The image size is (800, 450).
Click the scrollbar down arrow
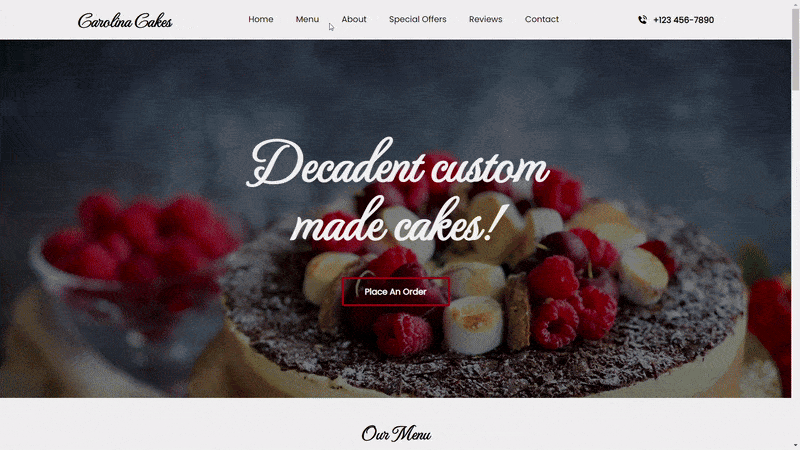pyautogui.click(x=795, y=446)
